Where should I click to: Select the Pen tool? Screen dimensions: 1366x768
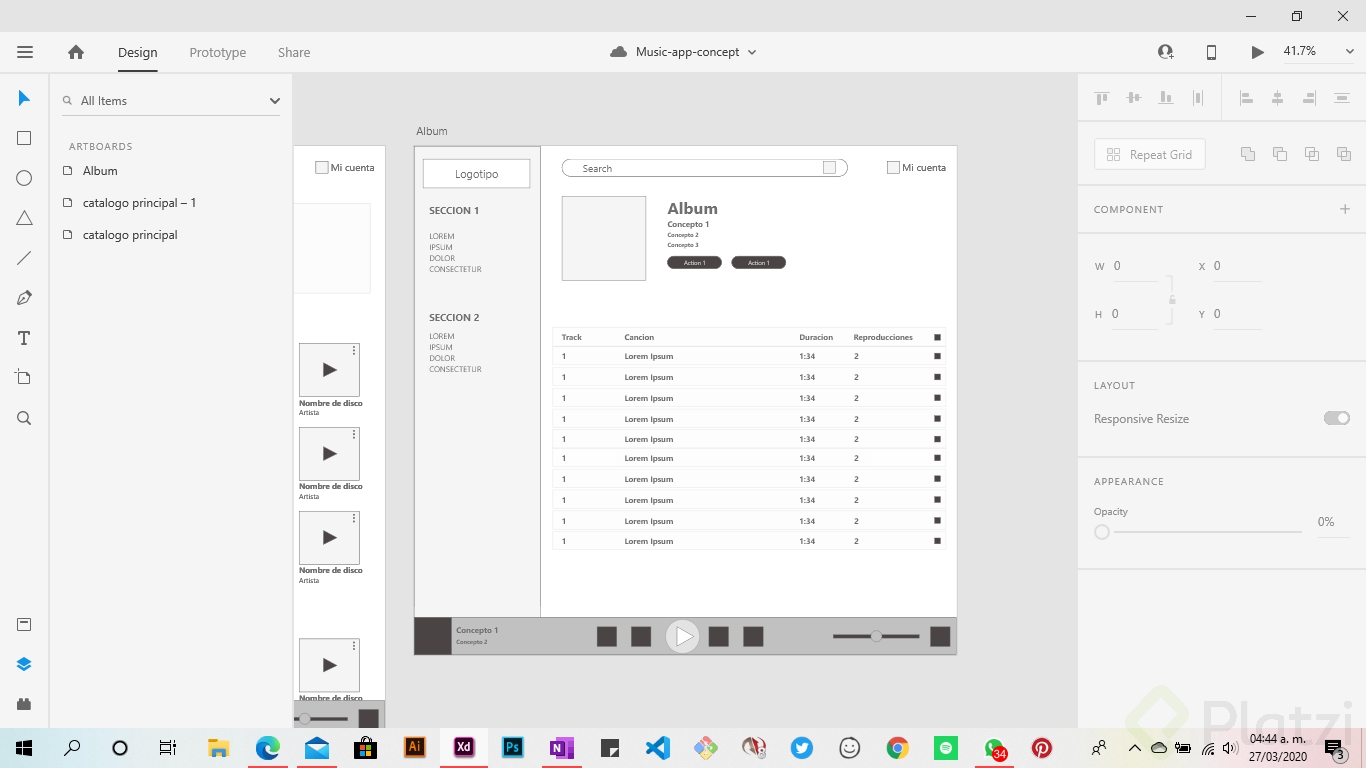24,298
